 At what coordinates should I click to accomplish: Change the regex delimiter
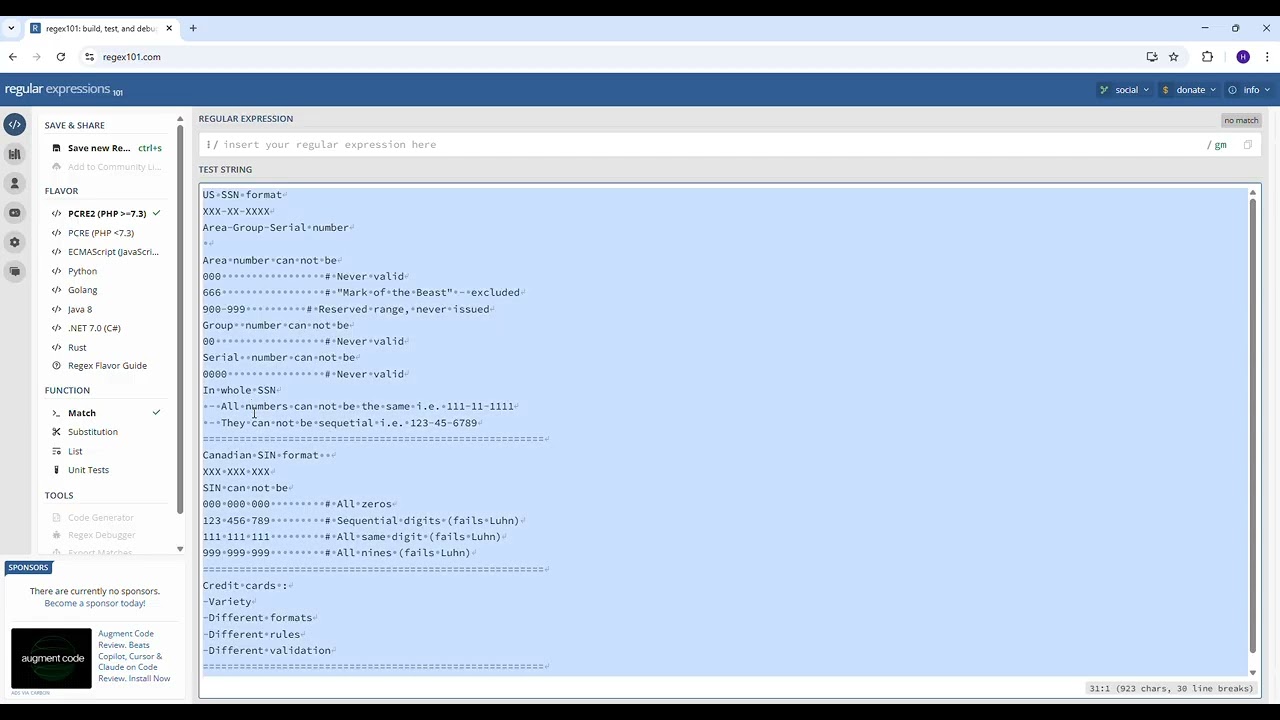[x=213, y=145]
